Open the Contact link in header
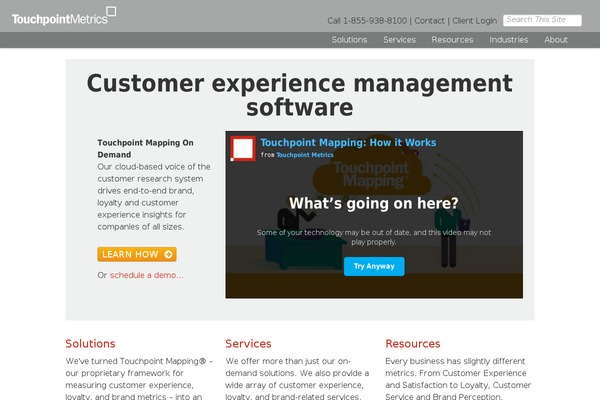 [x=429, y=21]
